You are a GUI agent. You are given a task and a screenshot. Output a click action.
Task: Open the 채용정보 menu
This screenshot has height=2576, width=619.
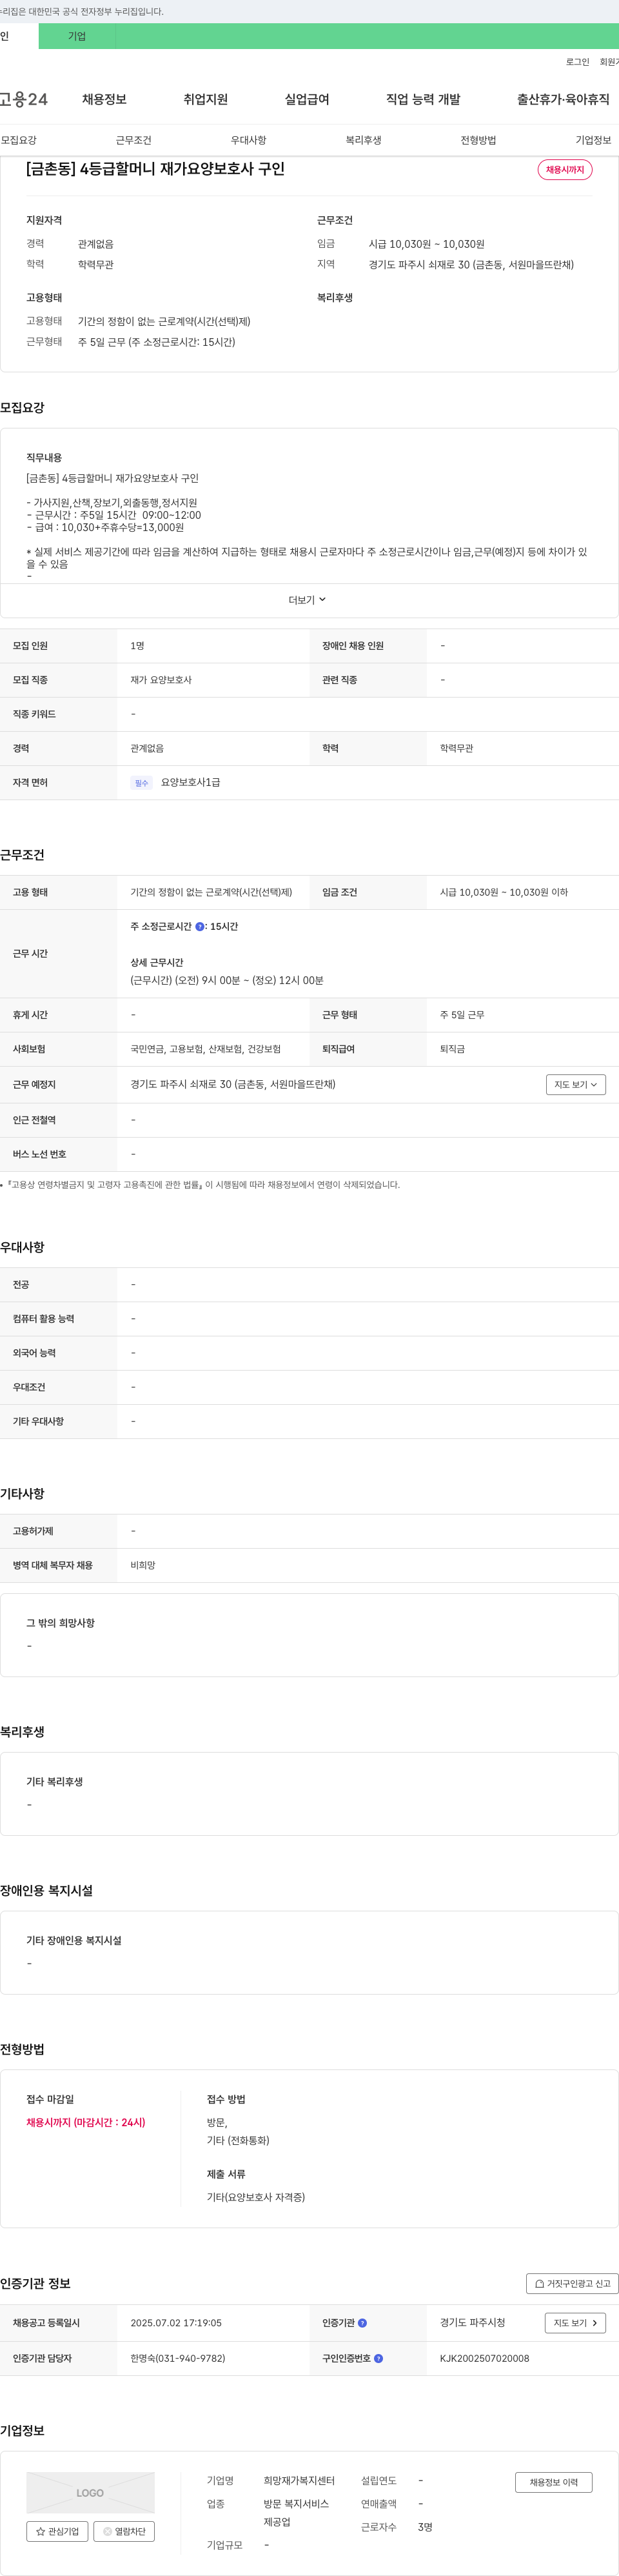(x=104, y=99)
